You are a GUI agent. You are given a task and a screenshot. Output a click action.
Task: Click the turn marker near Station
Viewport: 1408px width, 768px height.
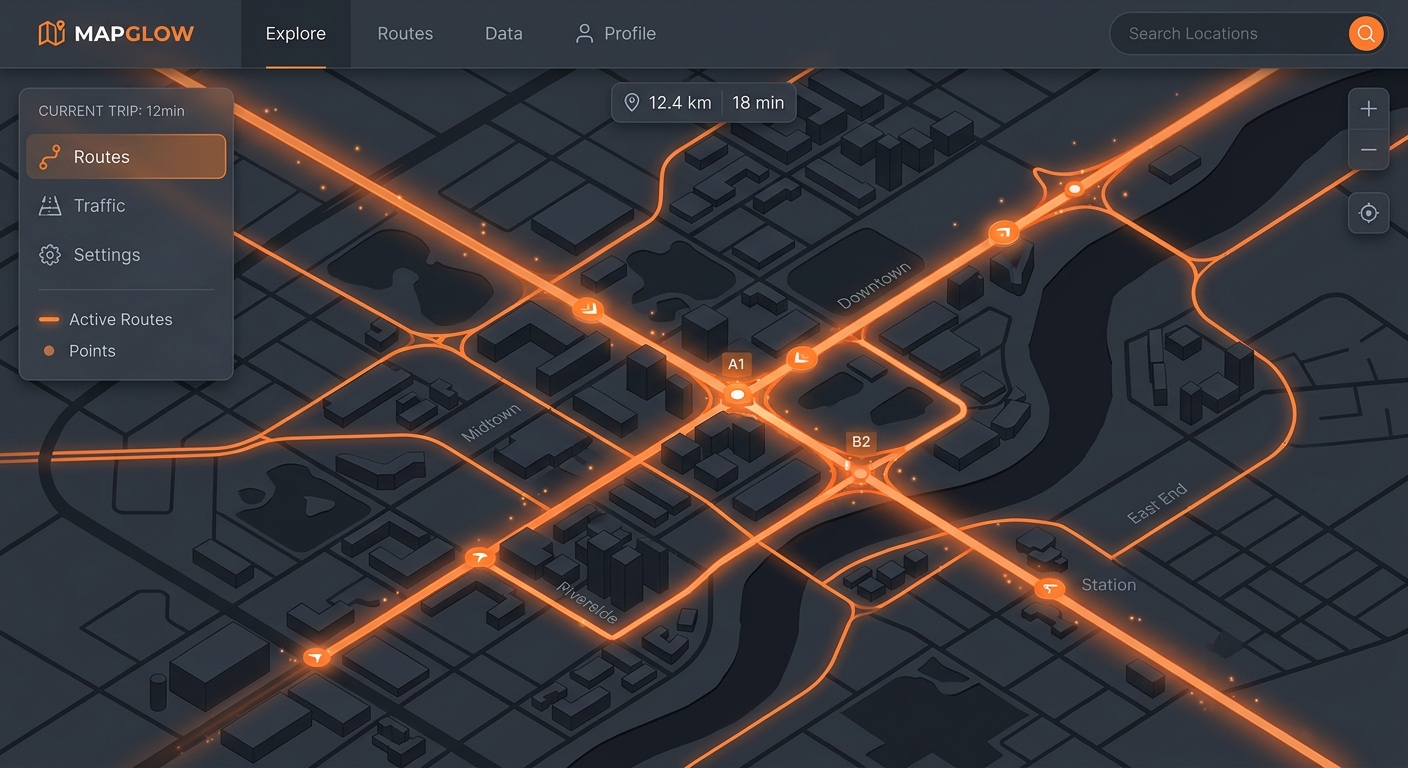click(1049, 589)
